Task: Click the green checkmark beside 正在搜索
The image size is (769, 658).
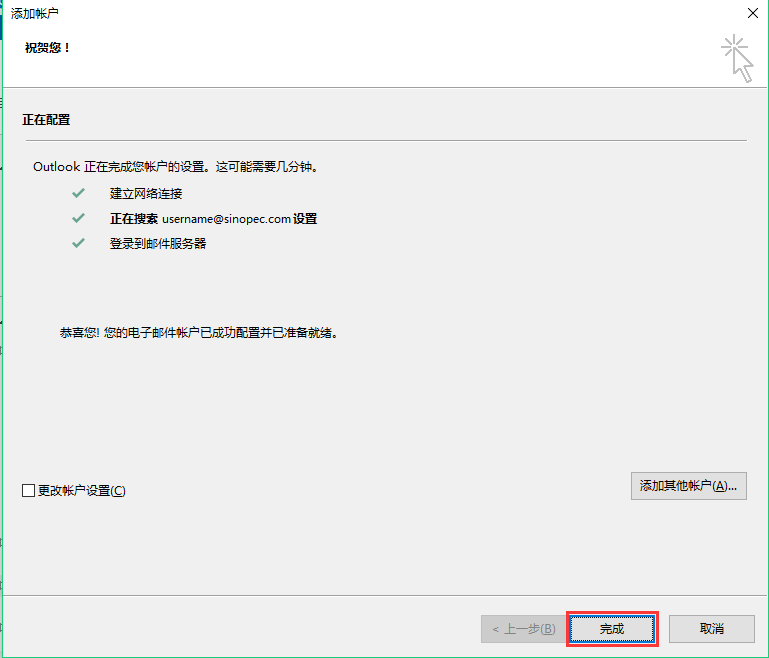Action: (x=79, y=218)
